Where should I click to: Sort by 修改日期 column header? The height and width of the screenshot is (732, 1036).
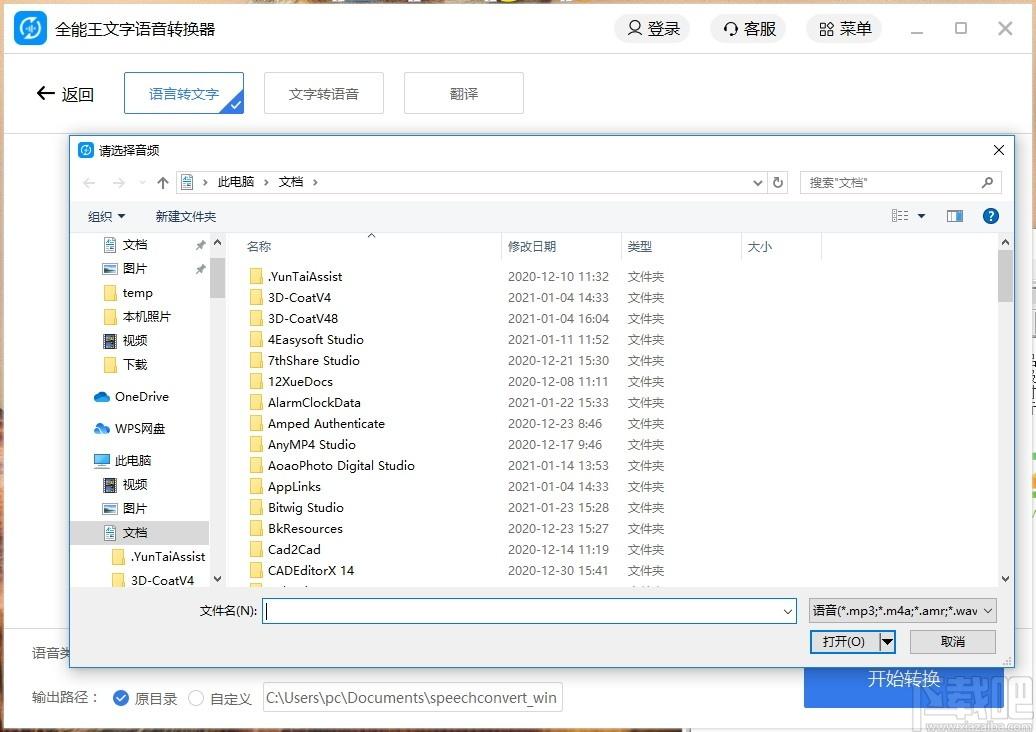532,246
